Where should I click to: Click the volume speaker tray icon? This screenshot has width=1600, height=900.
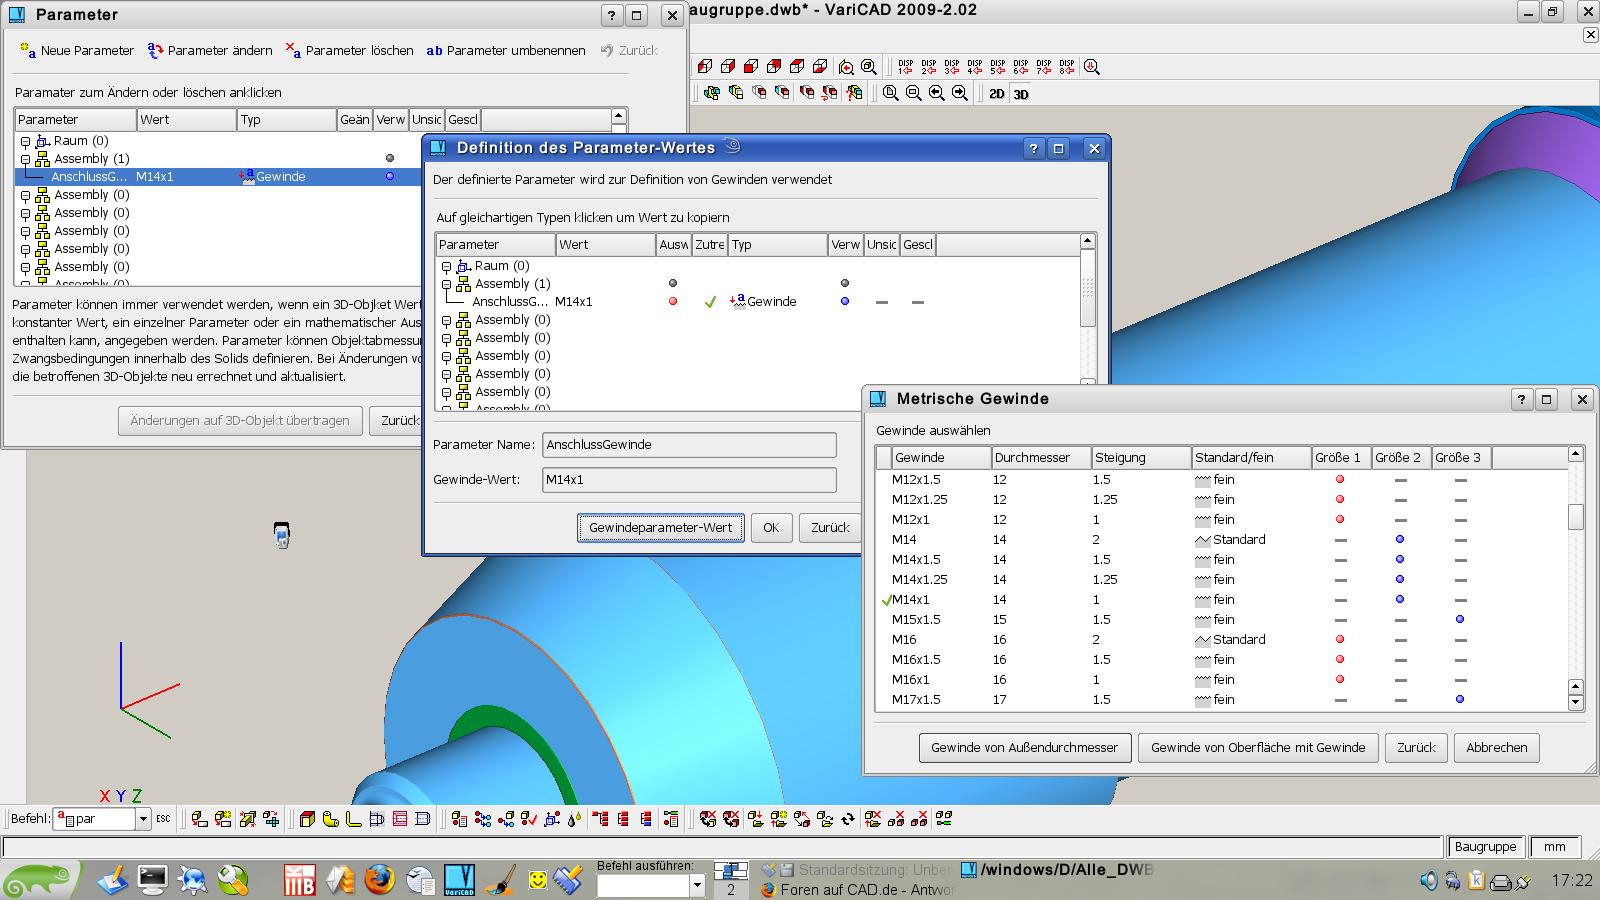(x=1428, y=881)
